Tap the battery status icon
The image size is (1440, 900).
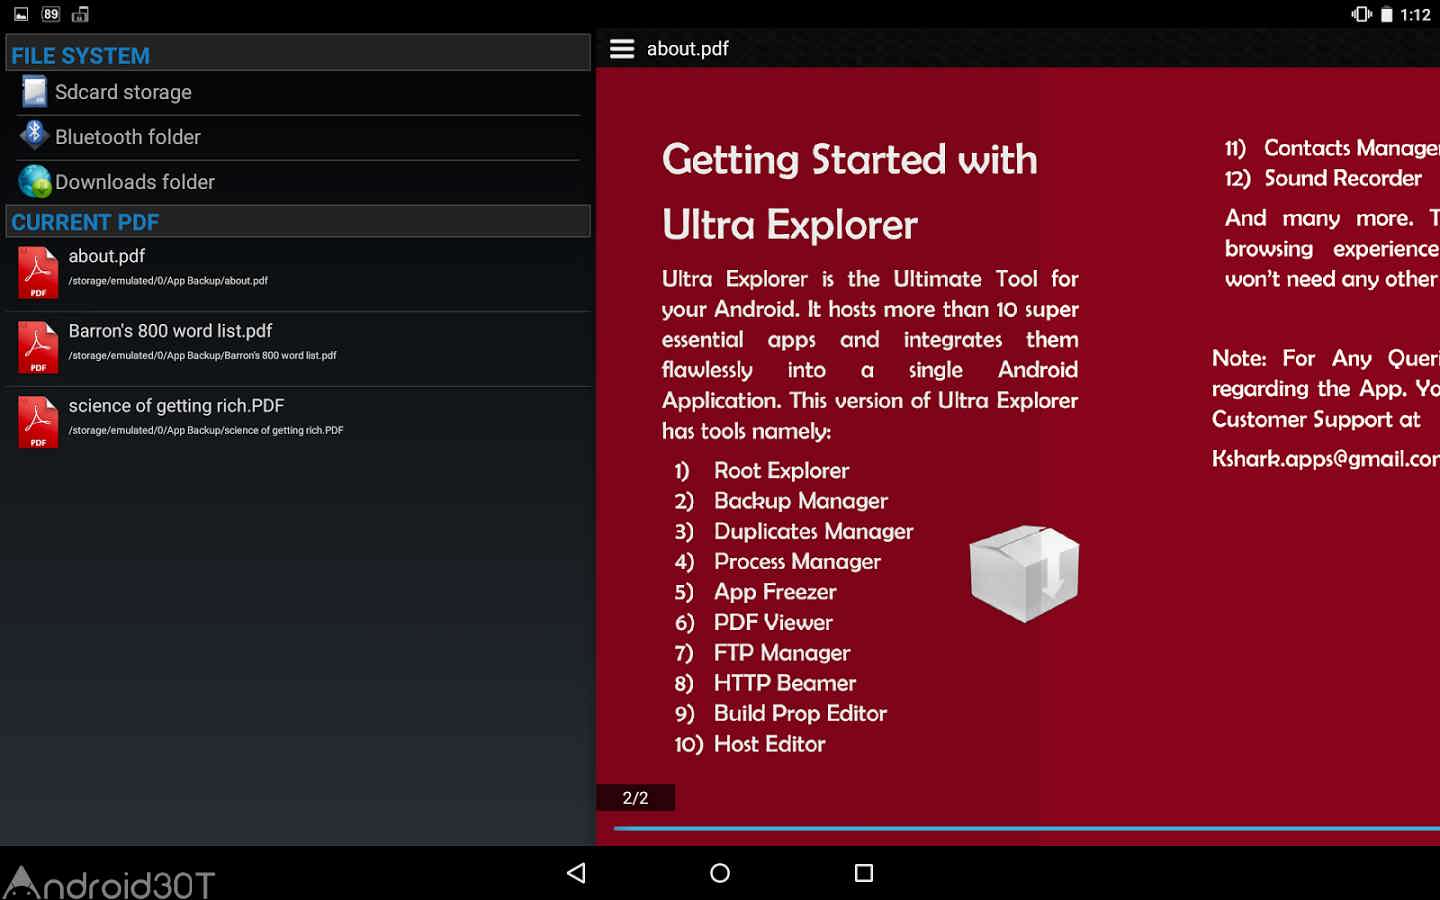click(1387, 14)
